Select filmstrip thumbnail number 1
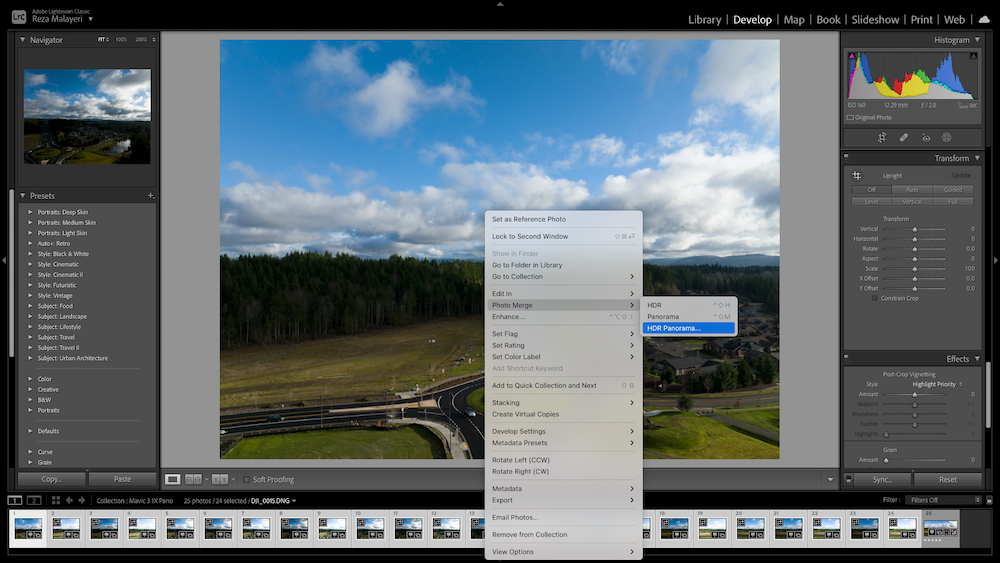The height and width of the screenshot is (563, 1000). pyautogui.click(x=28, y=529)
